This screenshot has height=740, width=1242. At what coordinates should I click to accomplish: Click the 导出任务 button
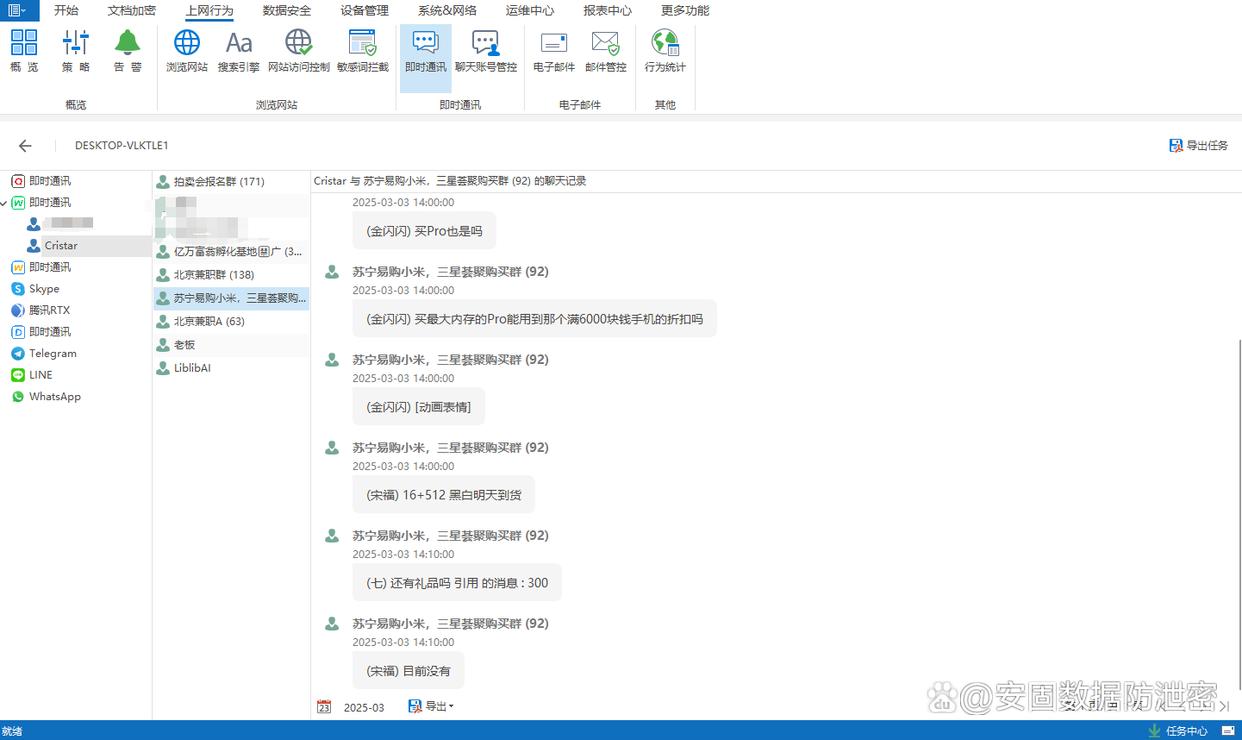(x=1198, y=146)
